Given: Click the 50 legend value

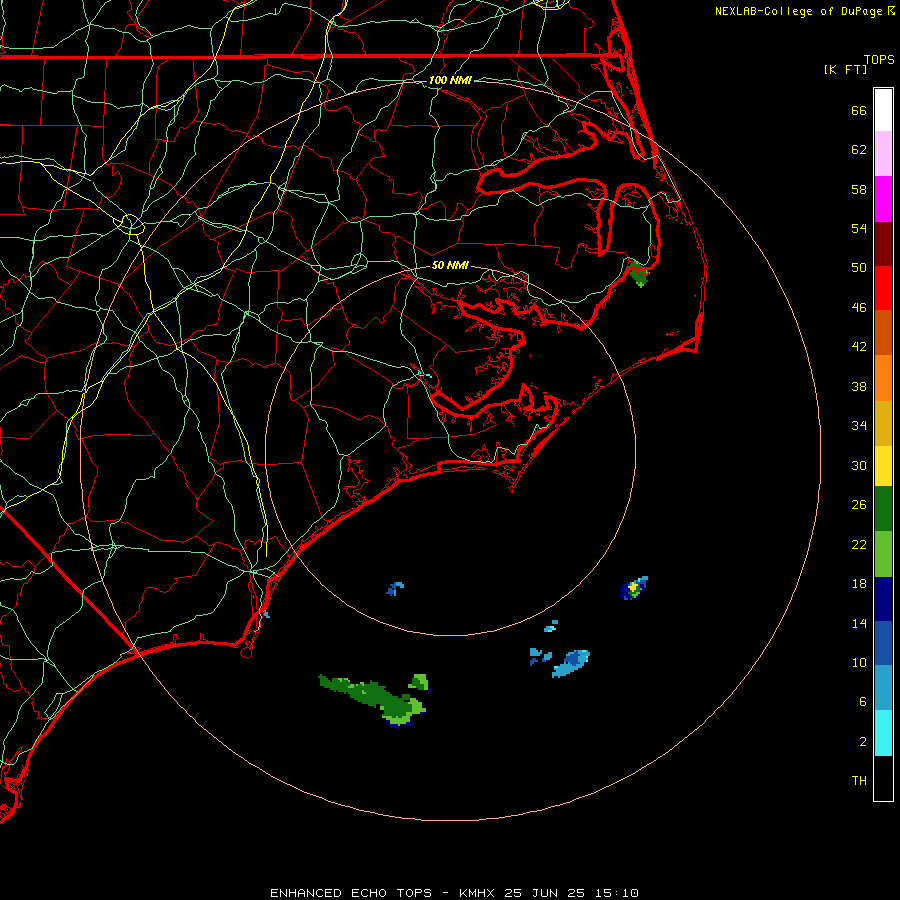Looking at the screenshot, I should tap(859, 268).
